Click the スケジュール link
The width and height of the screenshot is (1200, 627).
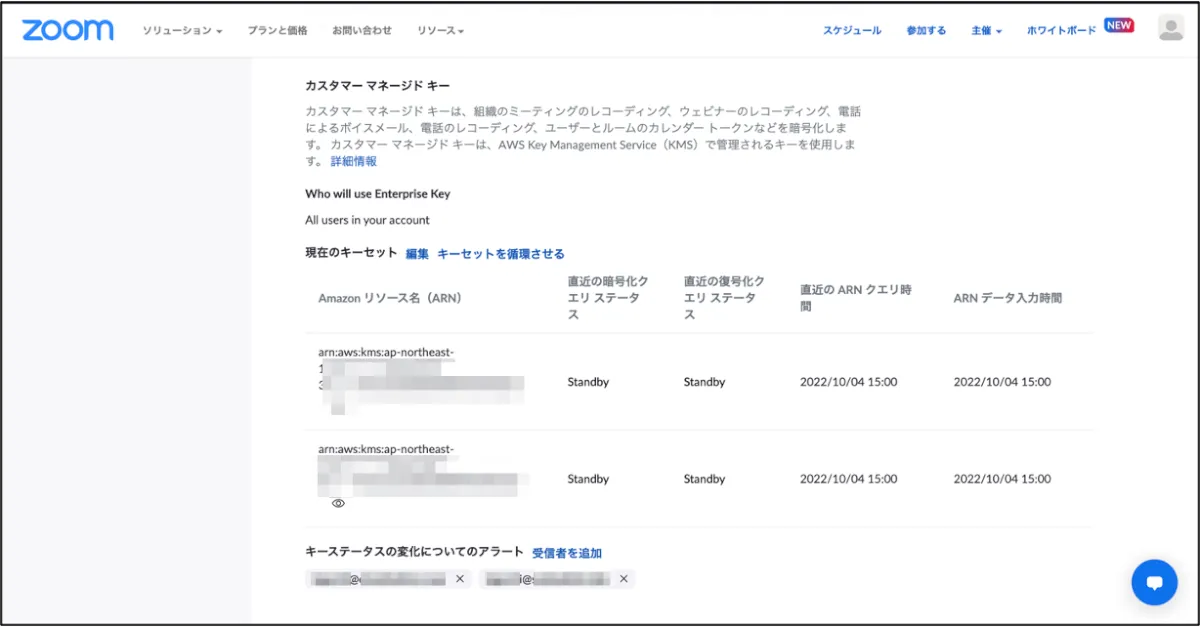point(852,31)
